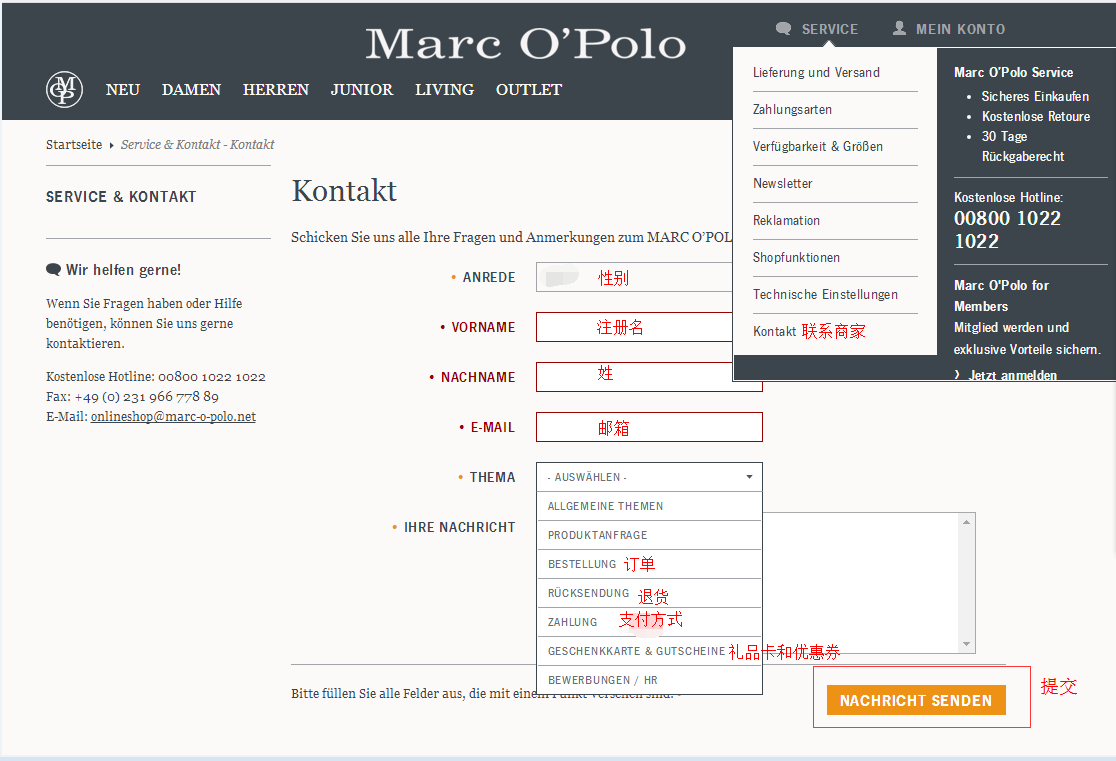Open Lieferung und Versand service entry
Image resolution: width=1116 pixels, height=761 pixels.
pyautogui.click(x=816, y=73)
